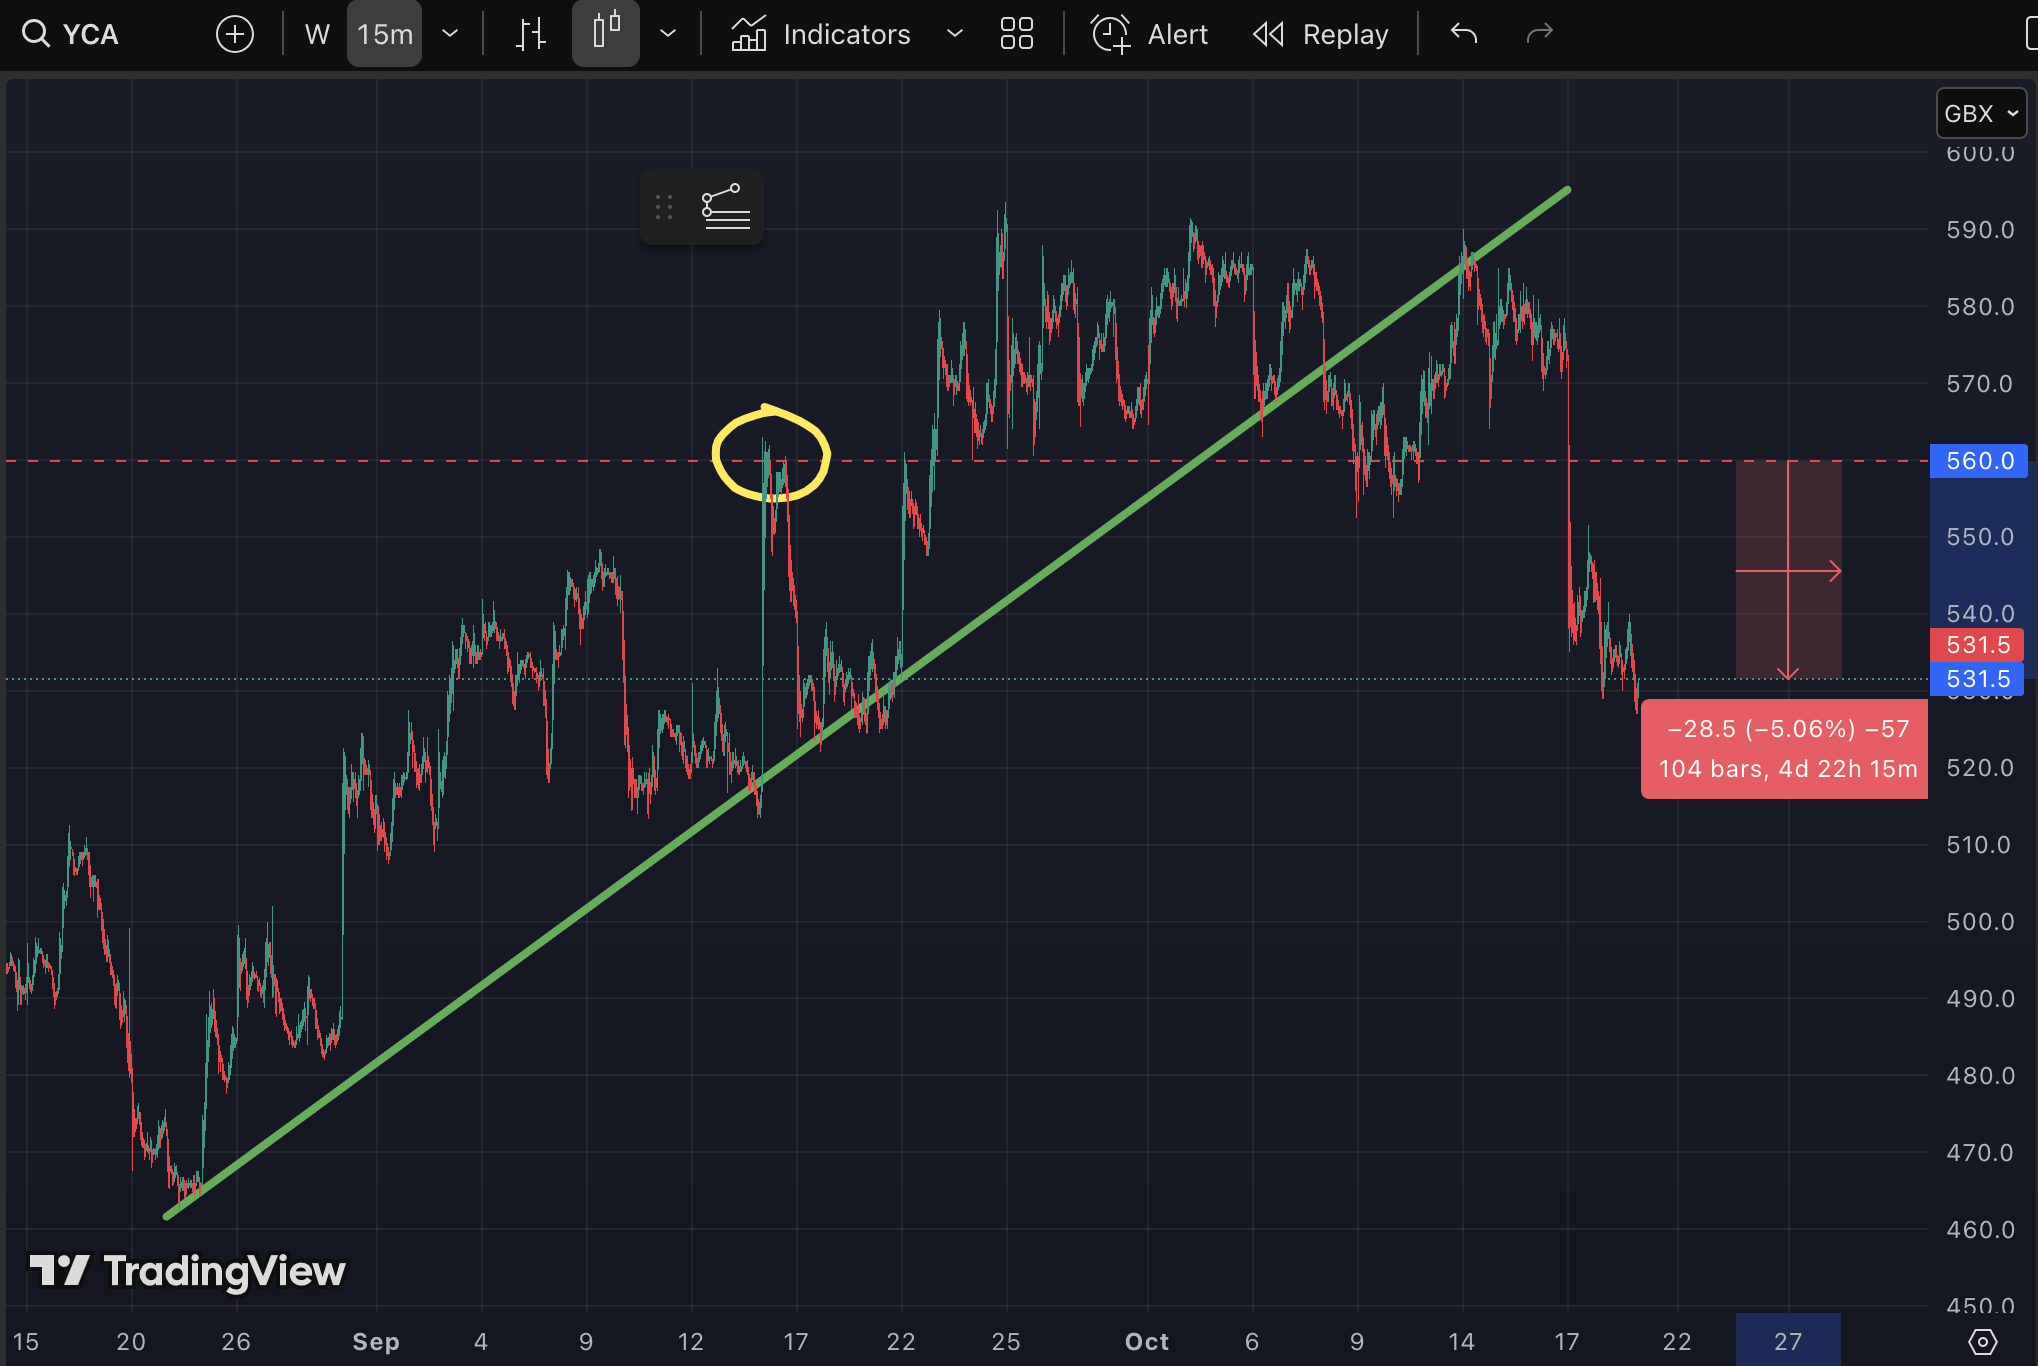The width and height of the screenshot is (2038, 1366).
Task: Expand the chart style dropdown chevron
Action: coord(668,34)
